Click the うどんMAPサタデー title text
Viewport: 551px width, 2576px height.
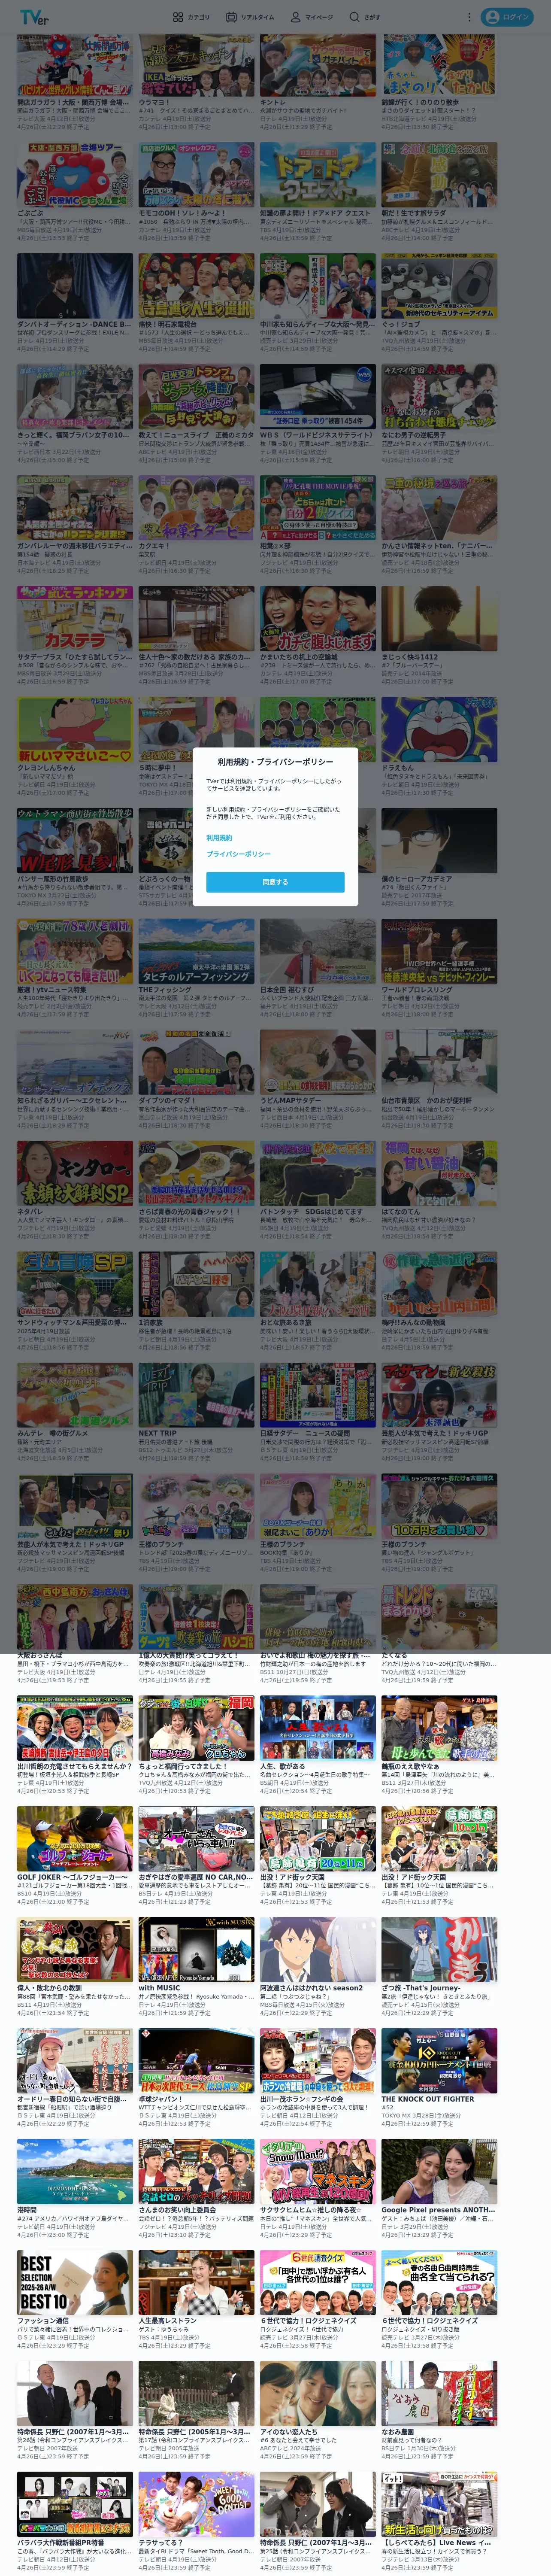click(x=291, y=1101)
